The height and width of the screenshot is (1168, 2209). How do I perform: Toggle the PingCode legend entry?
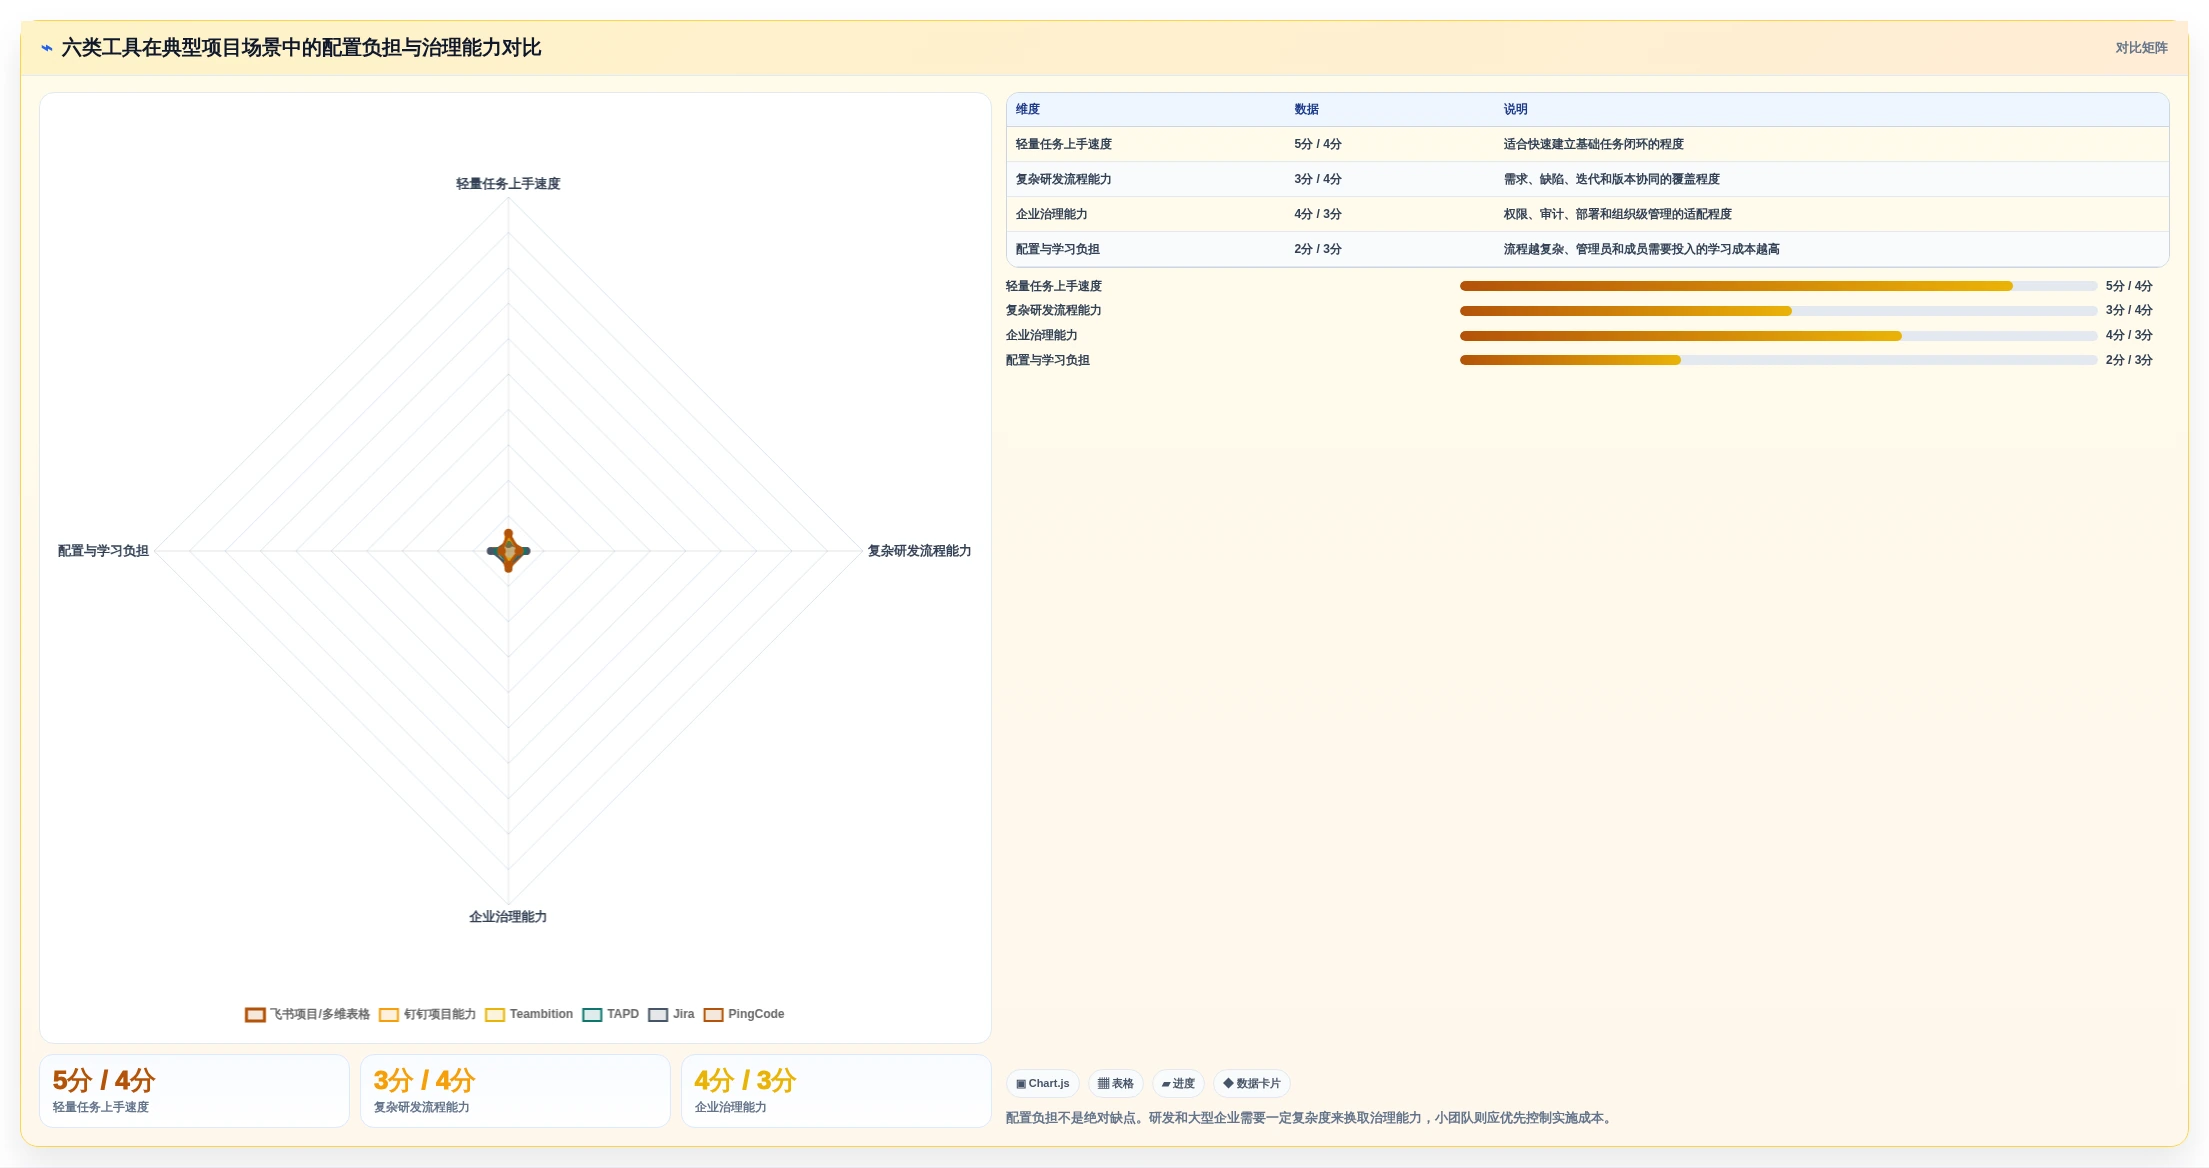(x=744, y=1014)
